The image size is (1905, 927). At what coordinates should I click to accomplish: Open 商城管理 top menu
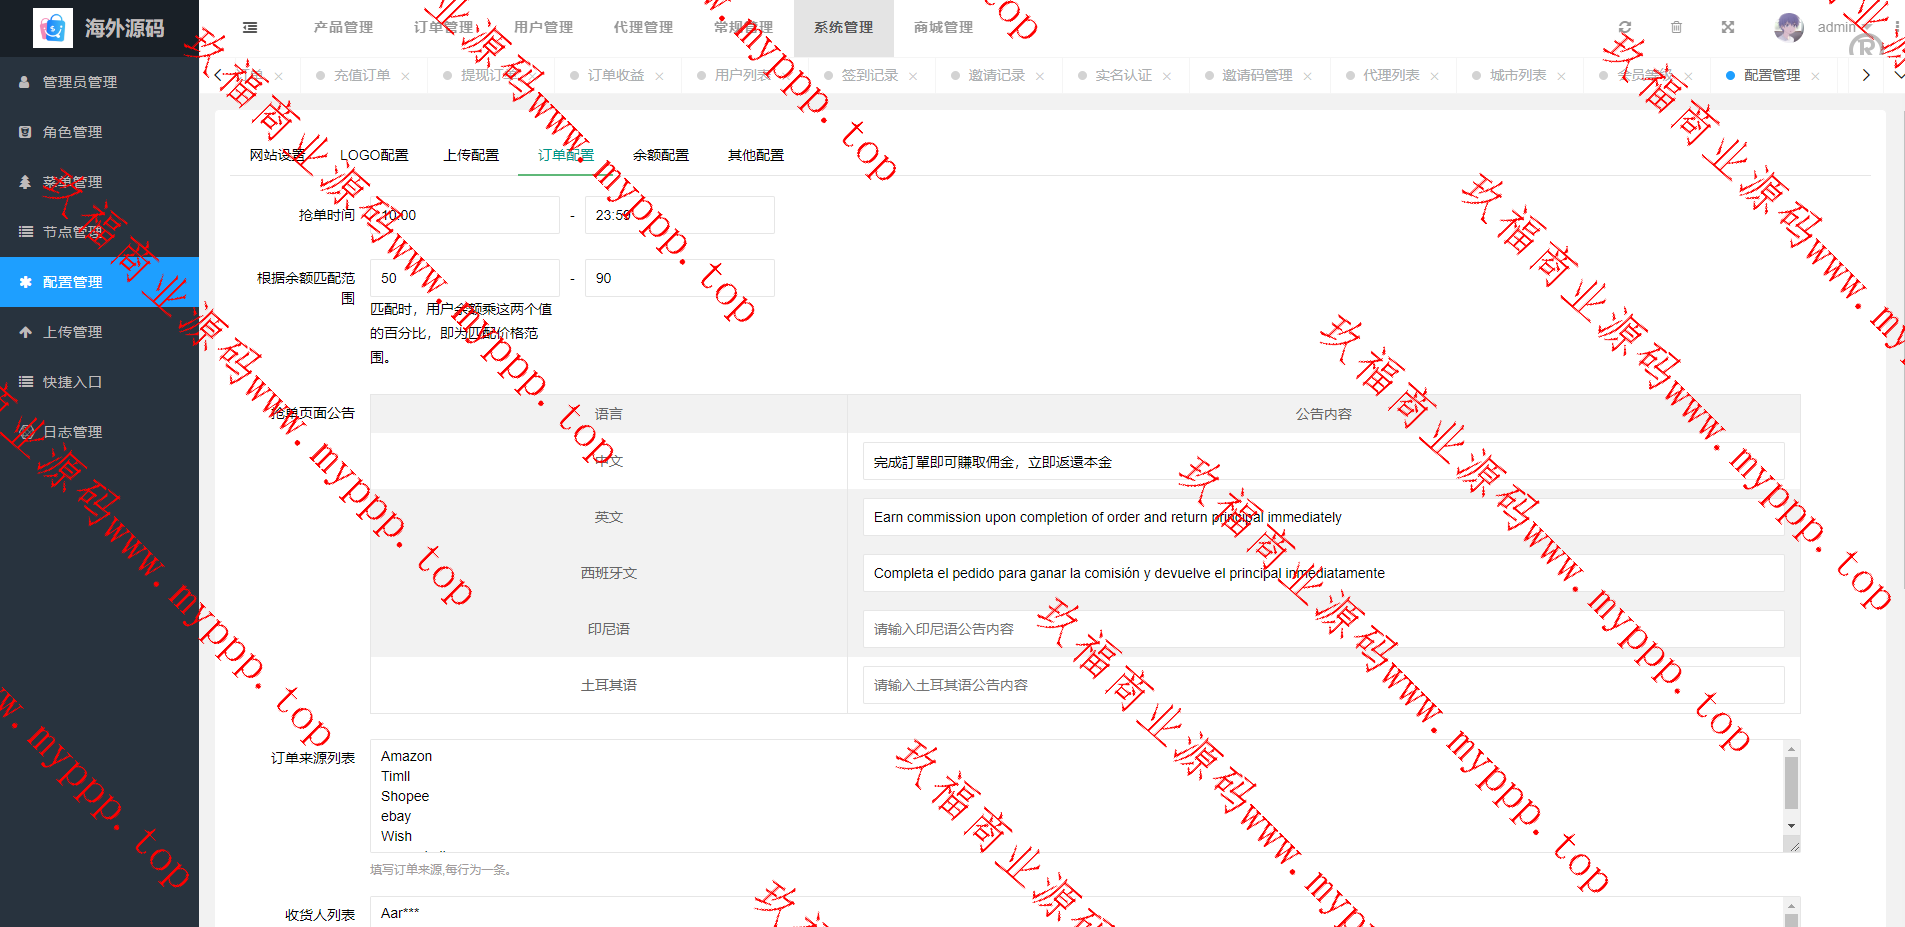(943, 28)
